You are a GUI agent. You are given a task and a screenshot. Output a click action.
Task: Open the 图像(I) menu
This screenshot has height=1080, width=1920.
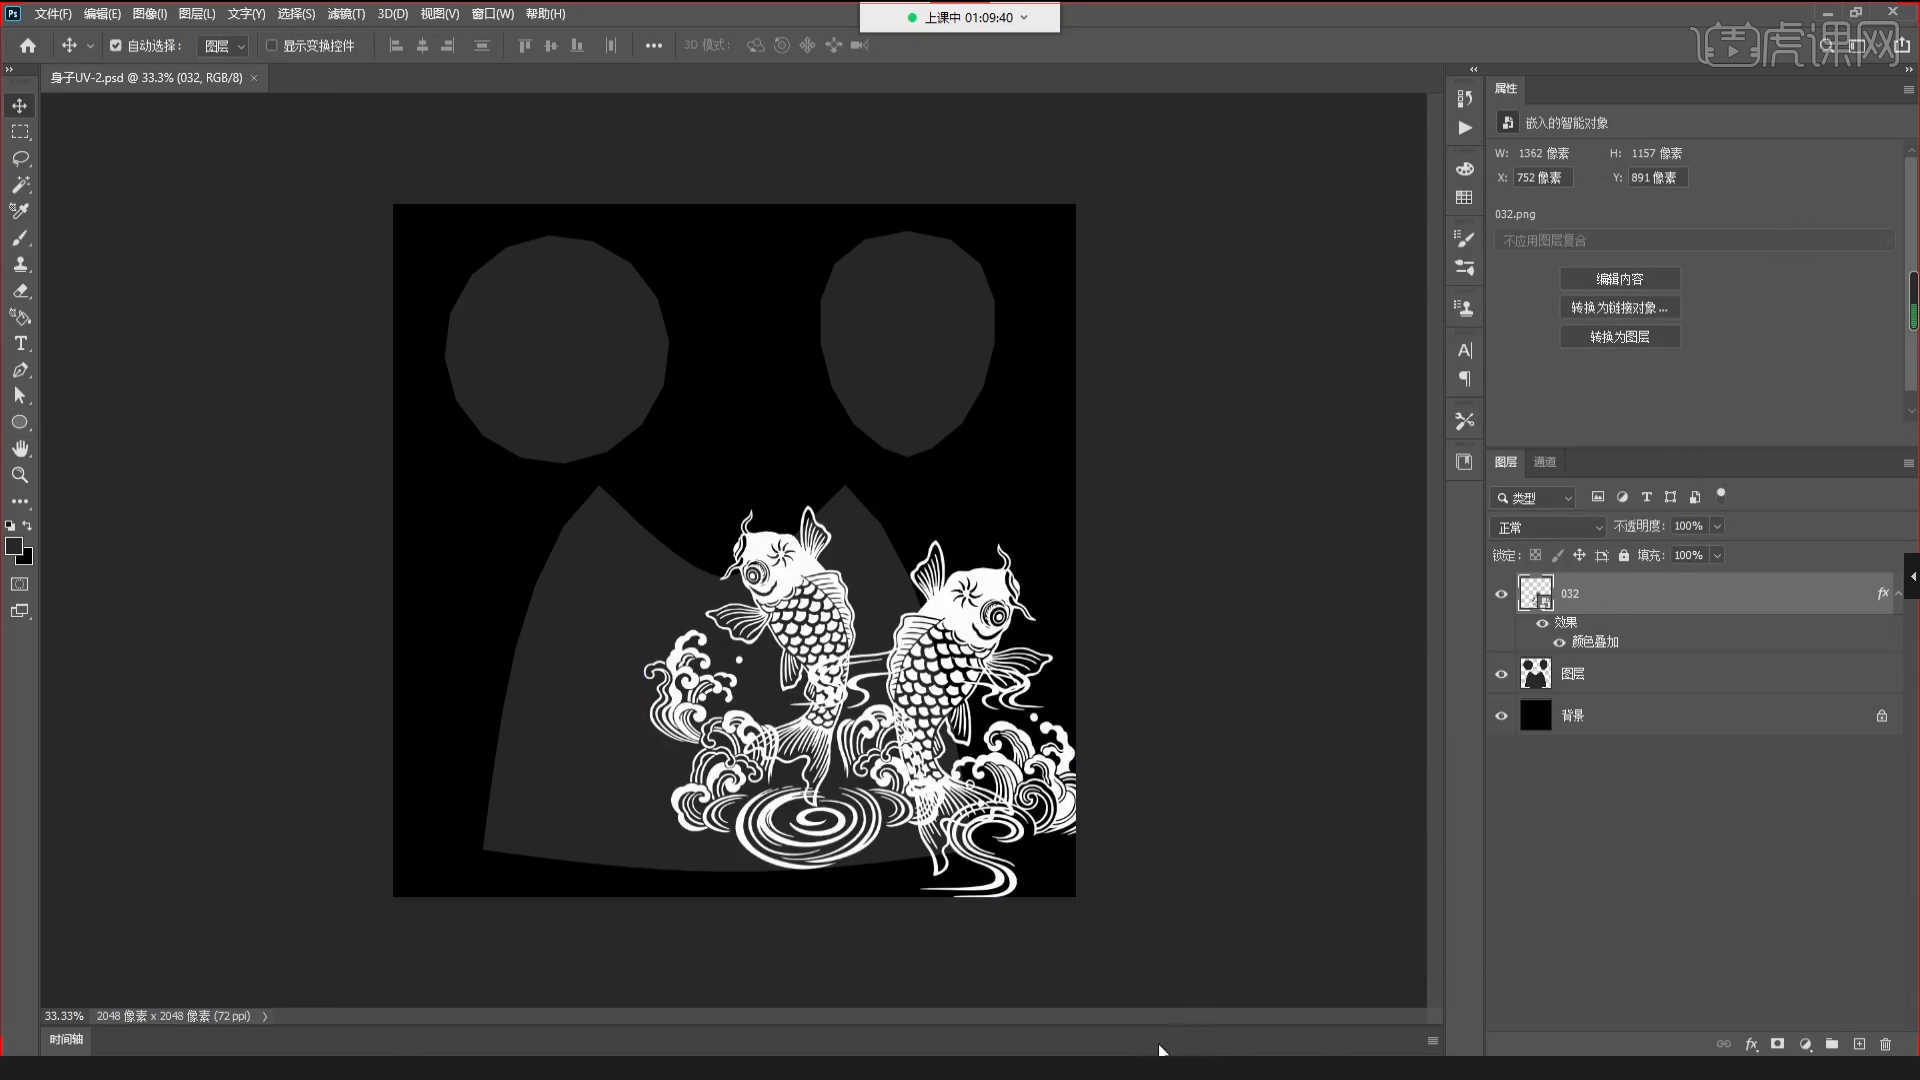(x=150, y=14)
